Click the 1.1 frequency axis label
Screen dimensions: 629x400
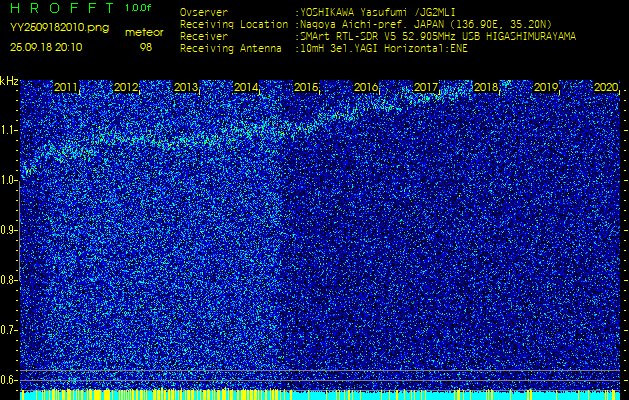[9, 130]
